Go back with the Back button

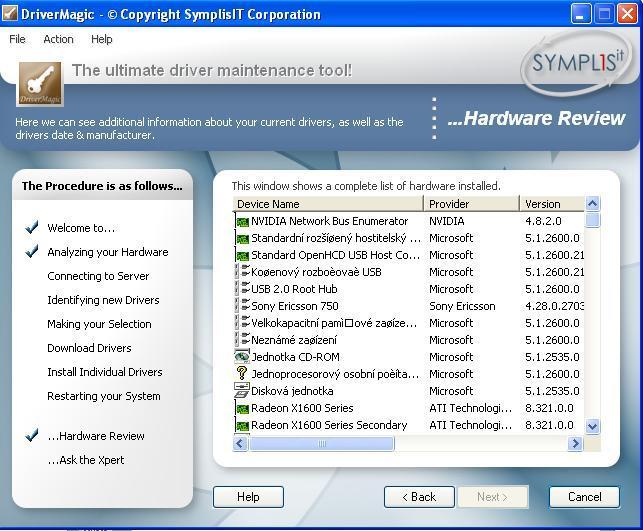point(419,497)
